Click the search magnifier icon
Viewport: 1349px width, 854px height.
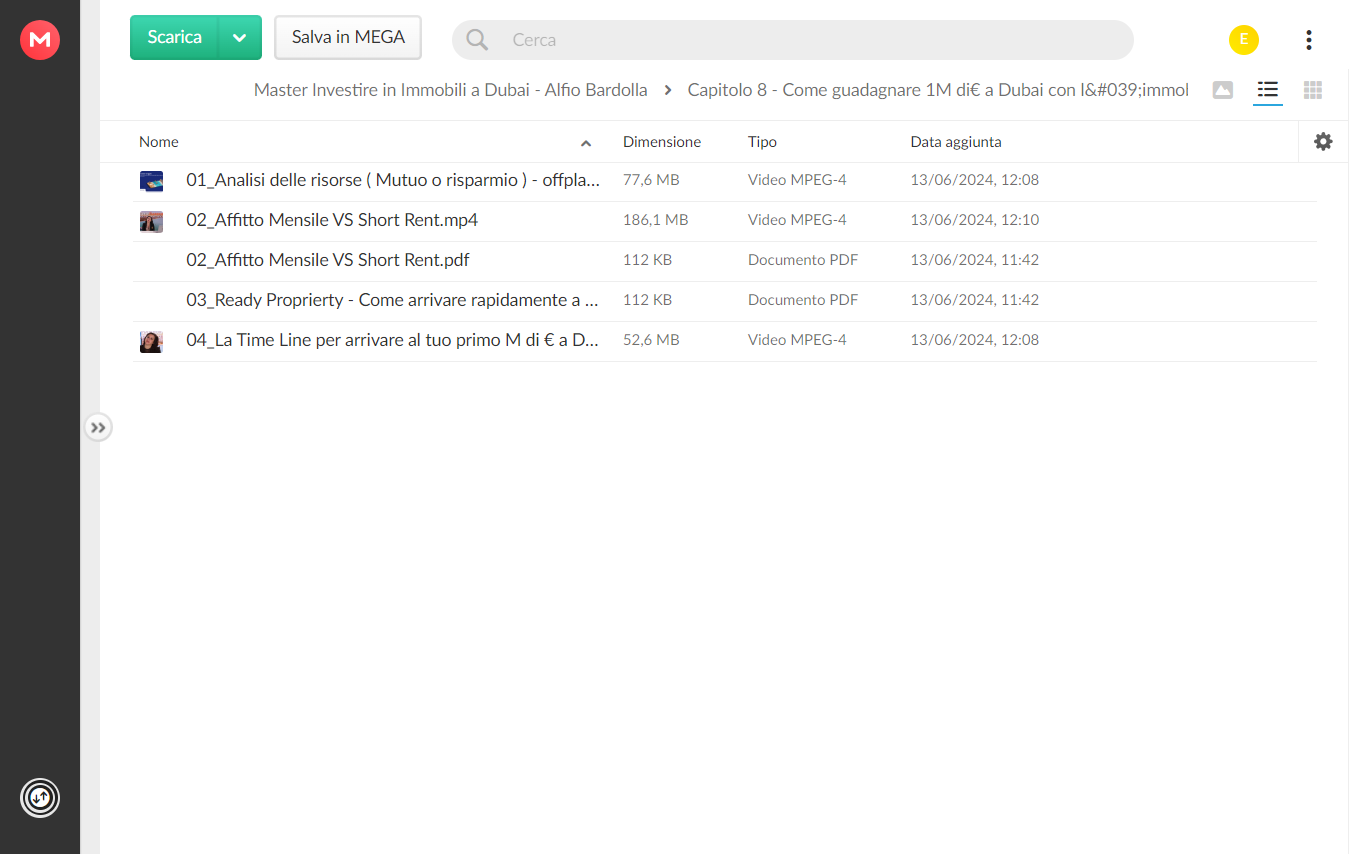[477, 40]
